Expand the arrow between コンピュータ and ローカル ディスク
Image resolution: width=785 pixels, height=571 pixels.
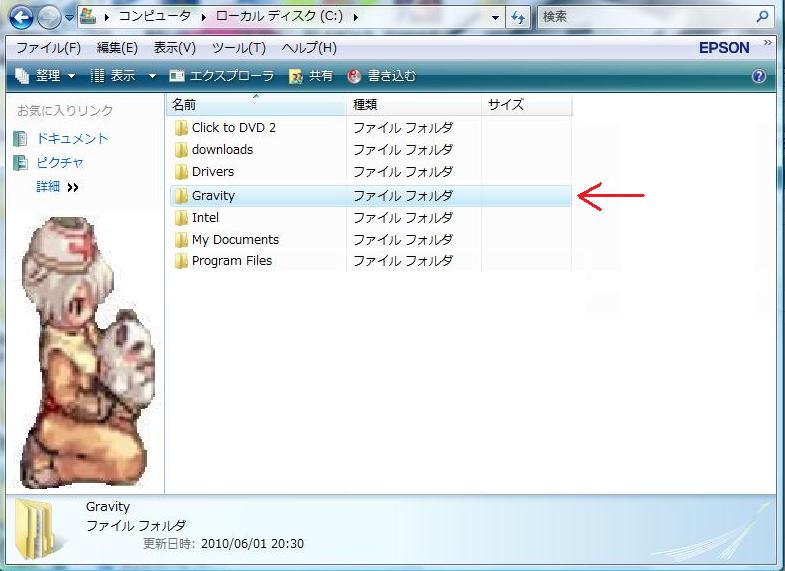pos(204,17)
